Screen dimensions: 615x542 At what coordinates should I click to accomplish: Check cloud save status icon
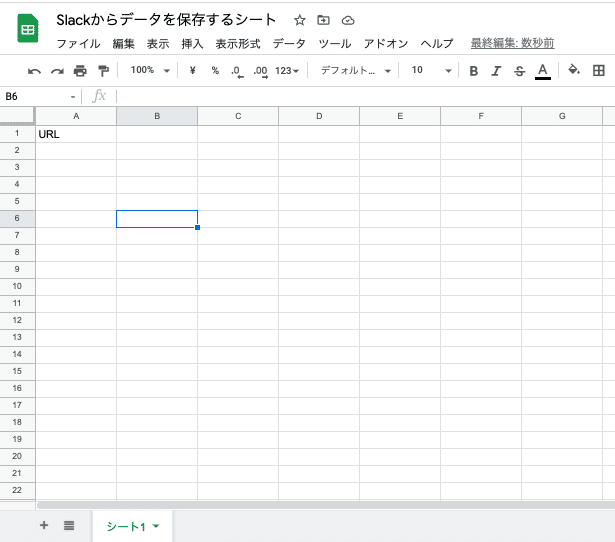(x=348, y=20)
